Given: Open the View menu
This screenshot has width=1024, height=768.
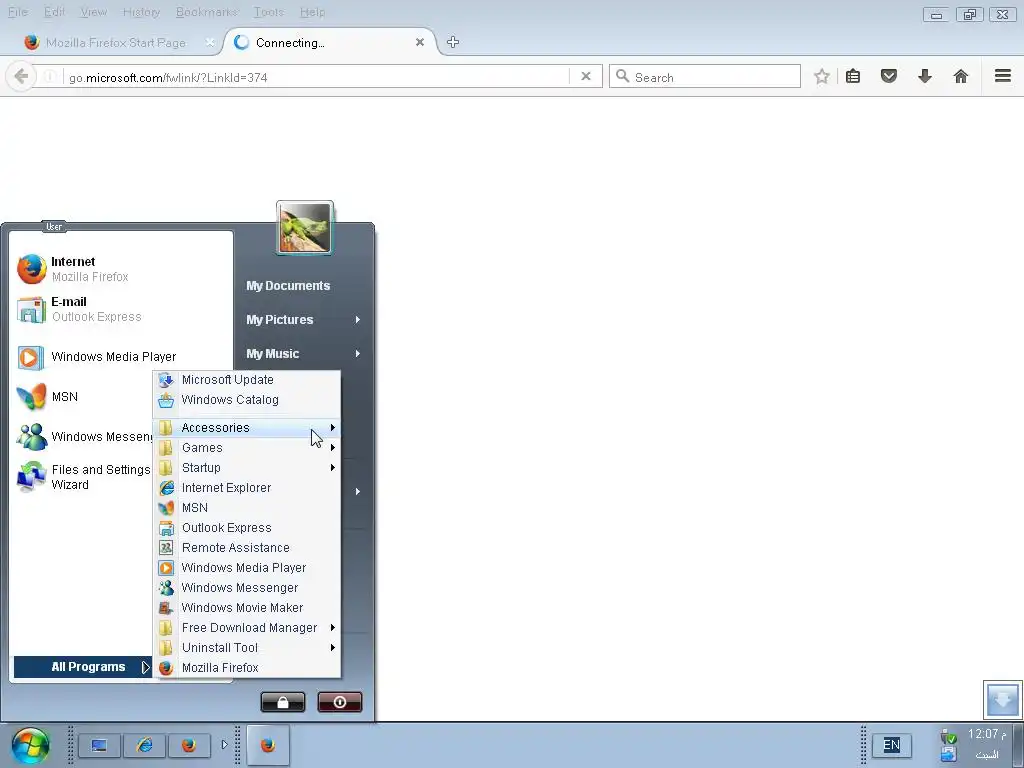Looking at the screenshot, I should pos(93,12).
